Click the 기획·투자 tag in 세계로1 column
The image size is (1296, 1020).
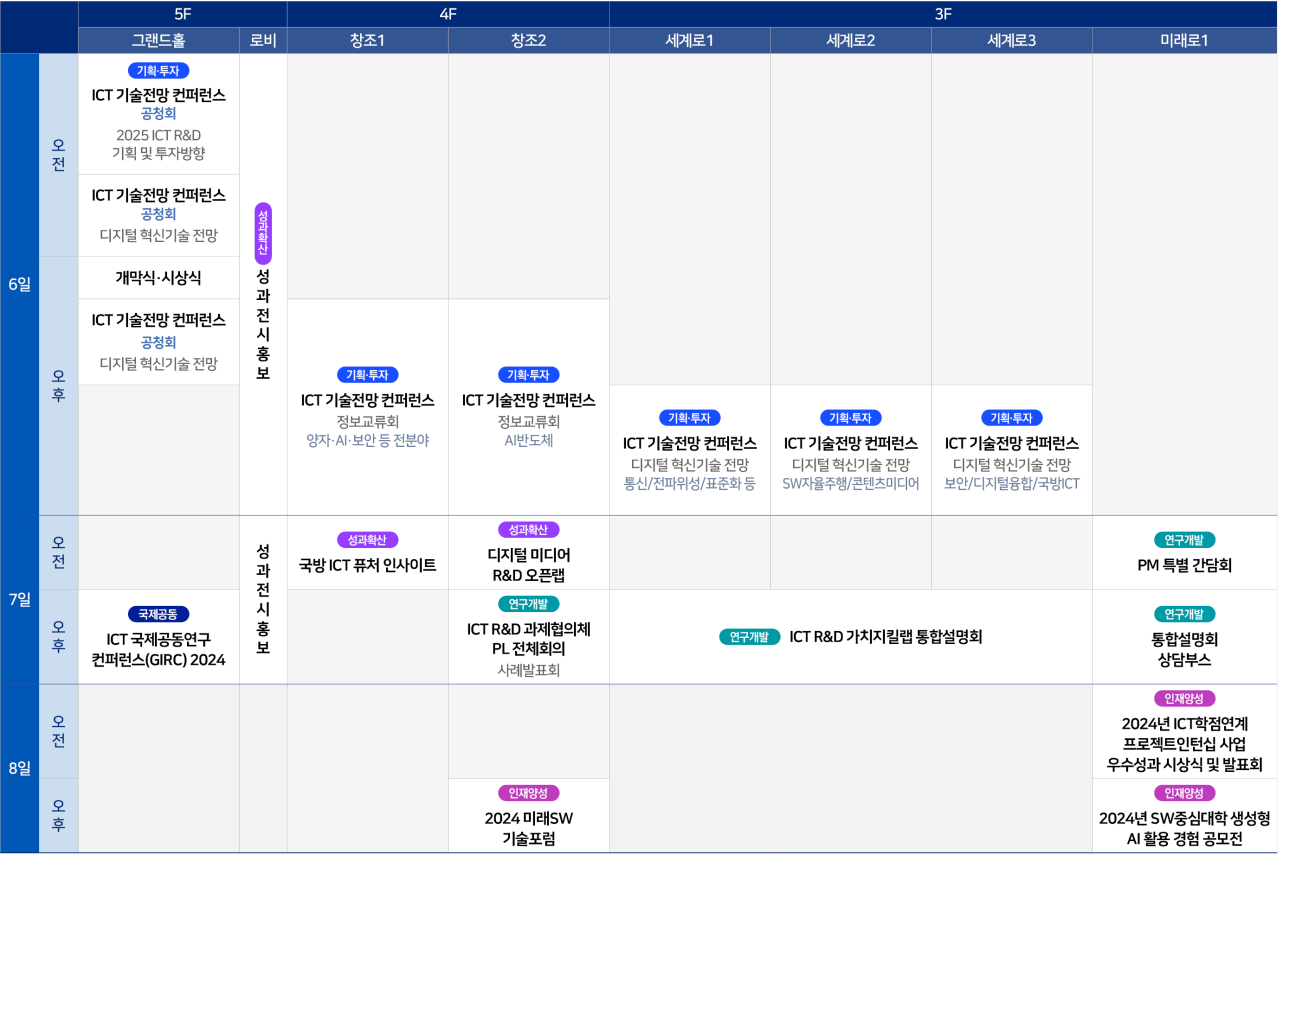[x=689, y=418]
